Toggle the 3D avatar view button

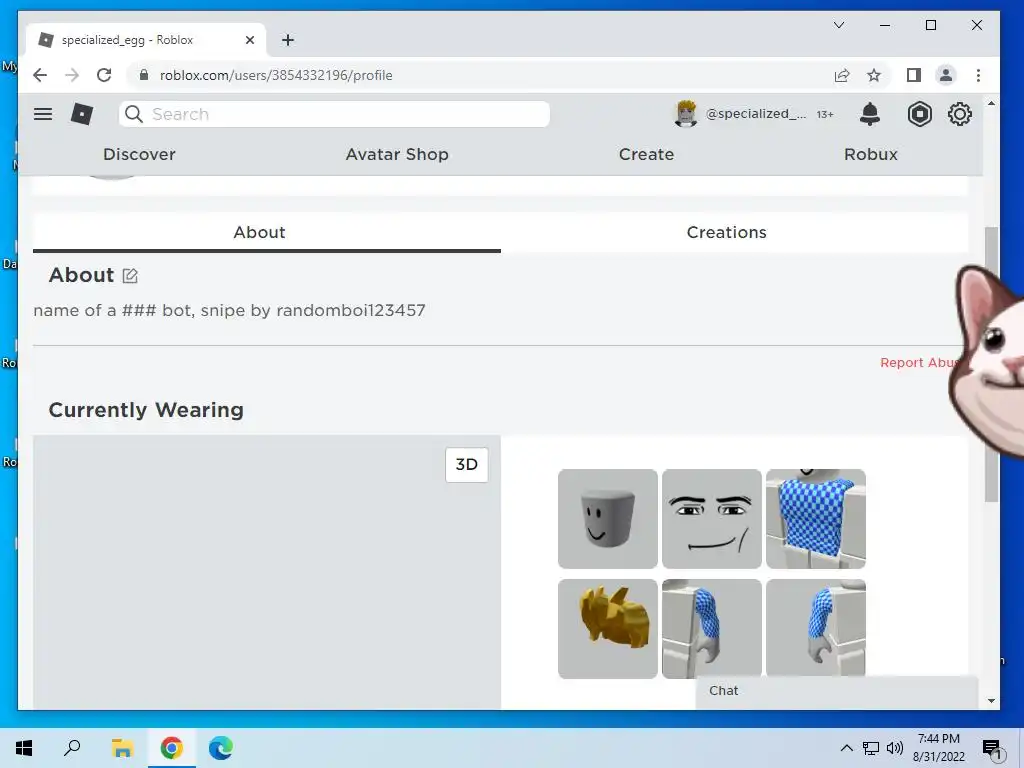point(466,464)
